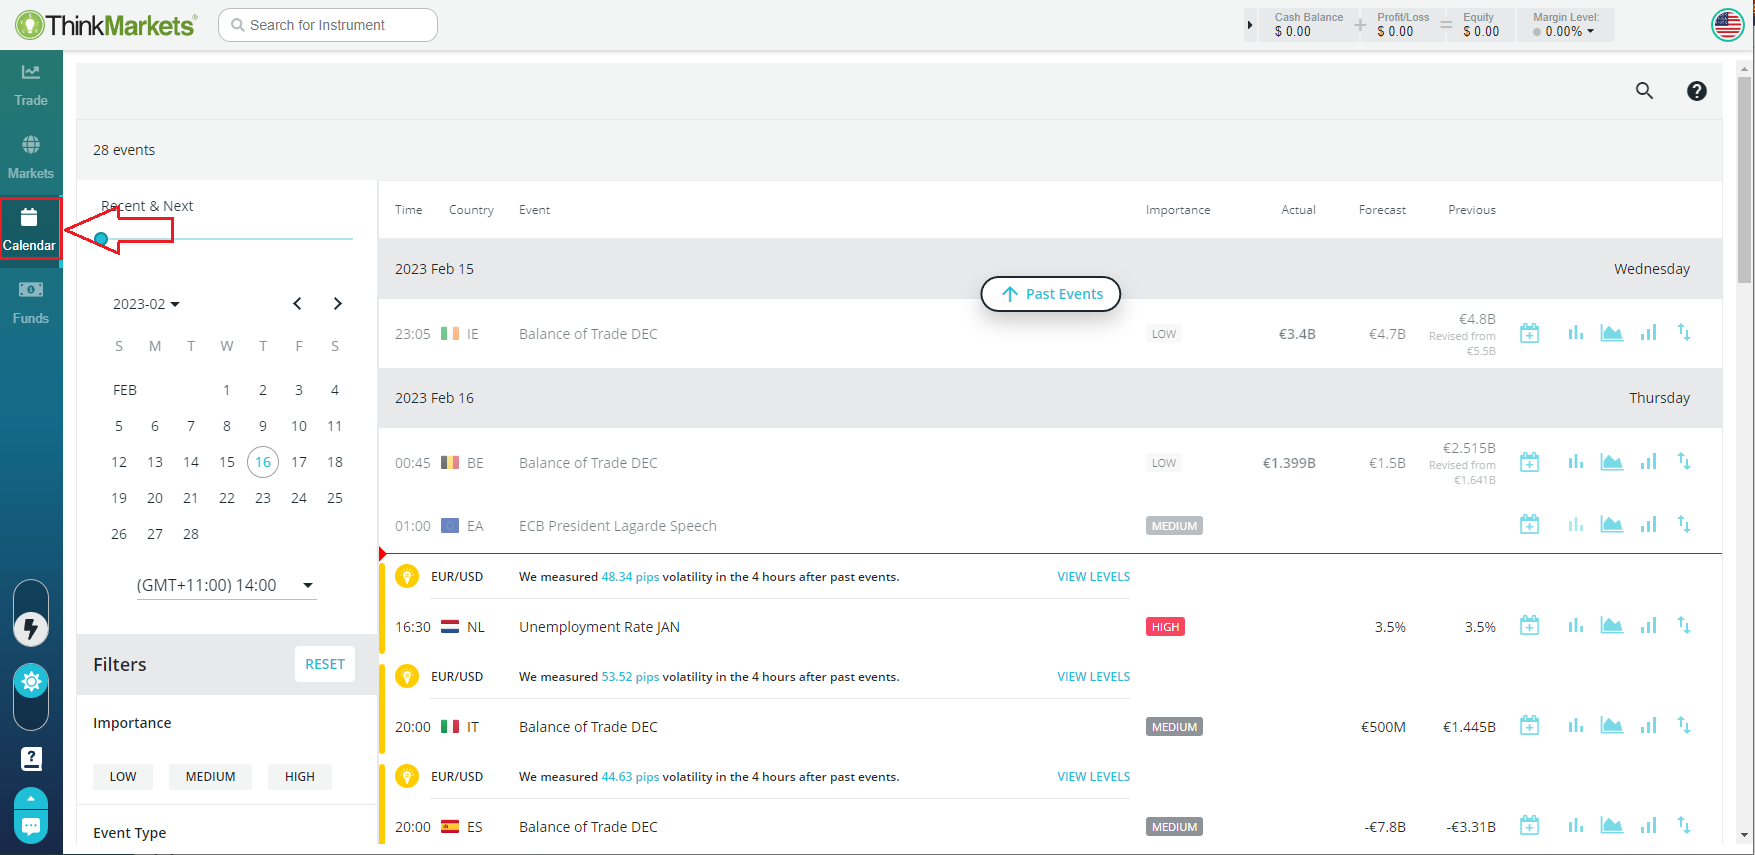
Task: Go to previous month with left chevron
Action: (297, 304)
